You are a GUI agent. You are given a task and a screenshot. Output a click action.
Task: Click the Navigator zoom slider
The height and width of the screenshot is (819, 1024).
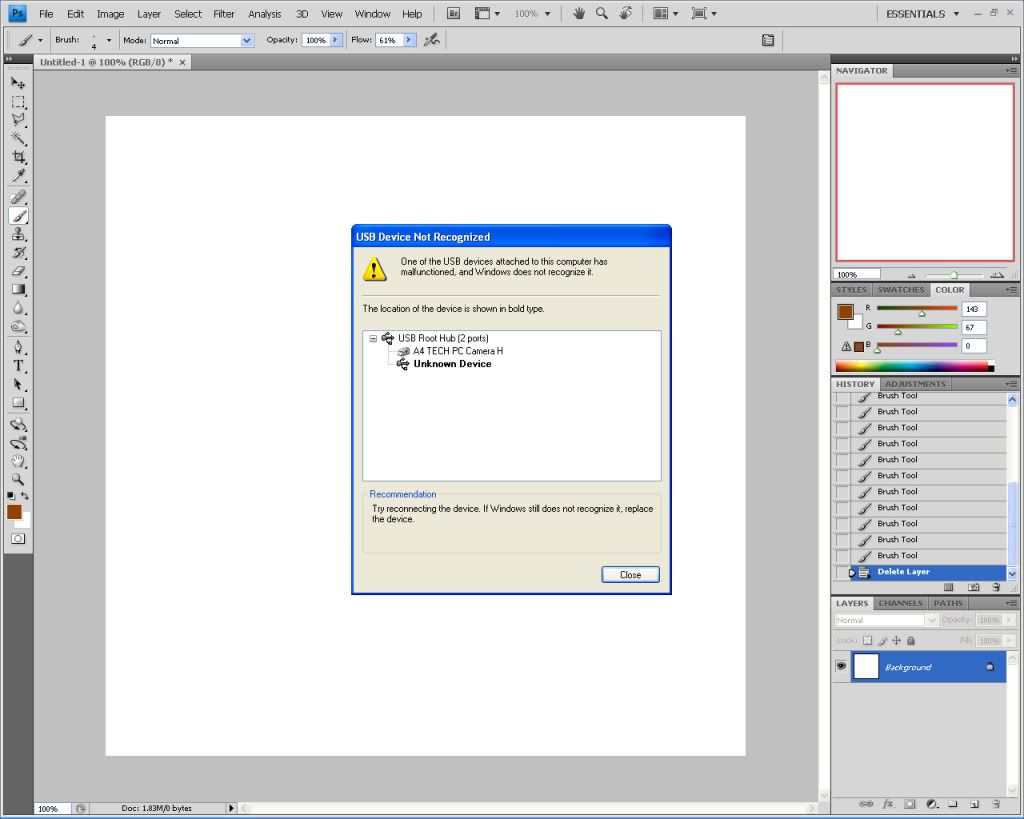pos(953,275)
